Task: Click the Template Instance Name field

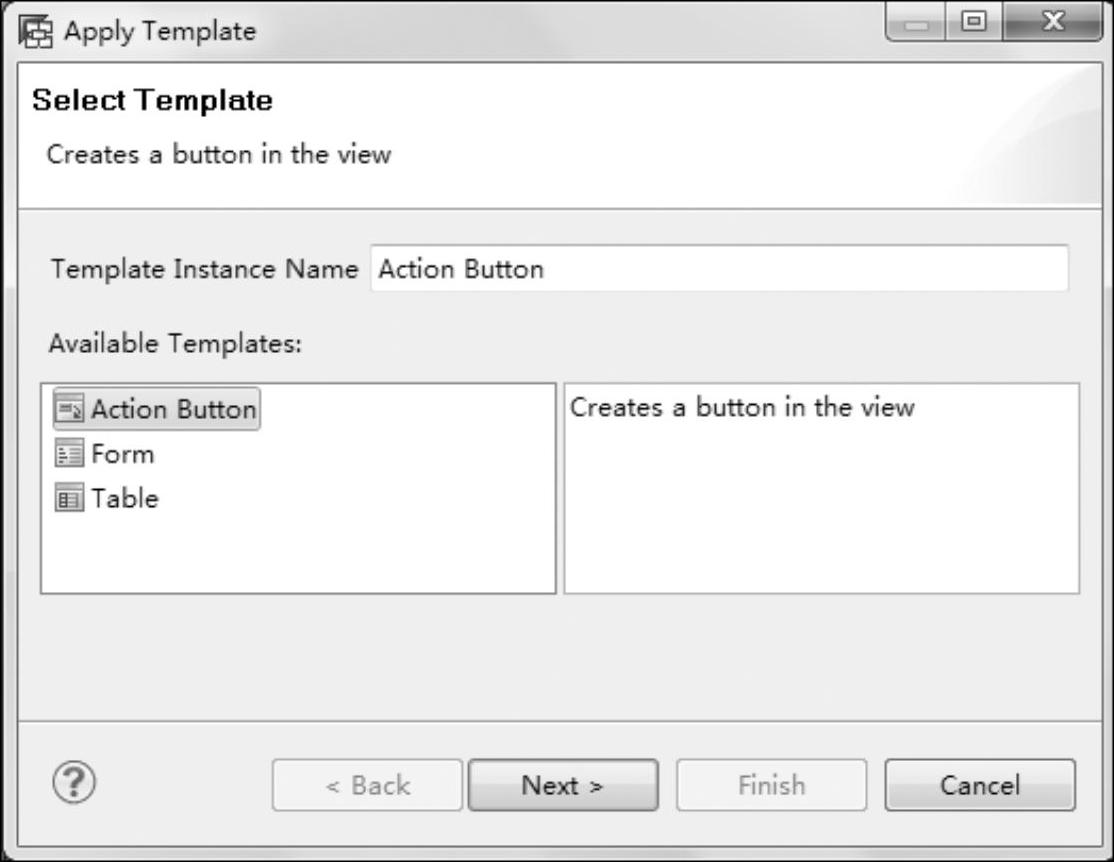Action: [x=719, y=269]
